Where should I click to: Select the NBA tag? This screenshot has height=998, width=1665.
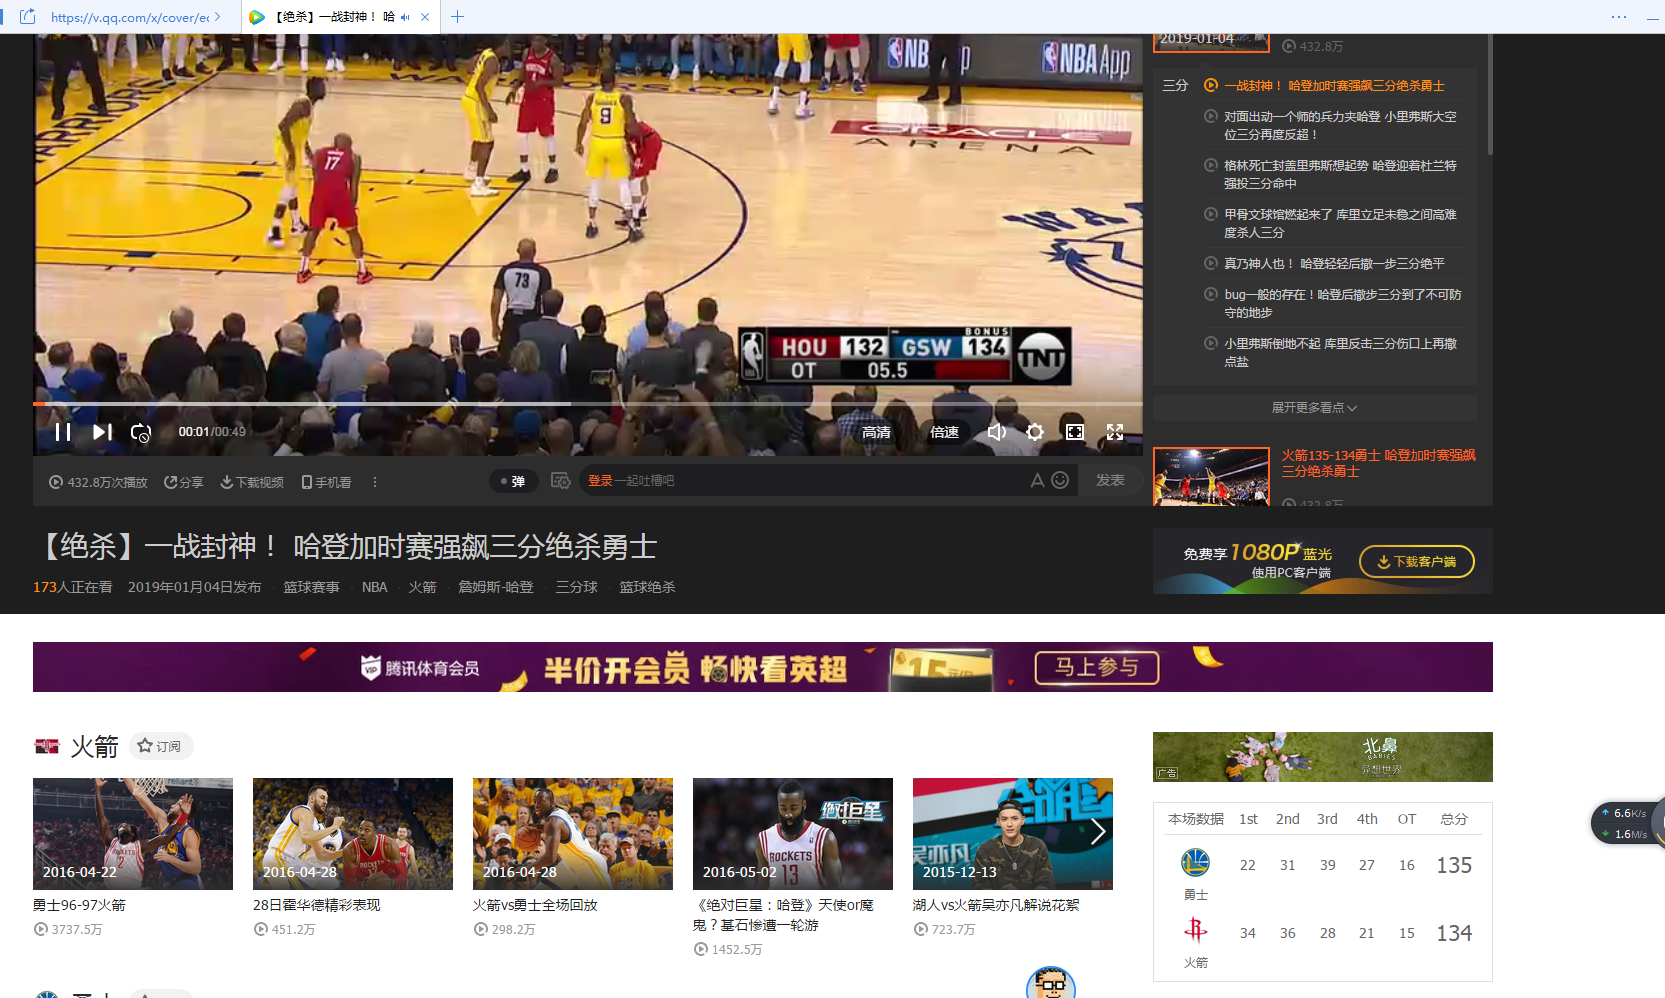tap(374, 587)
